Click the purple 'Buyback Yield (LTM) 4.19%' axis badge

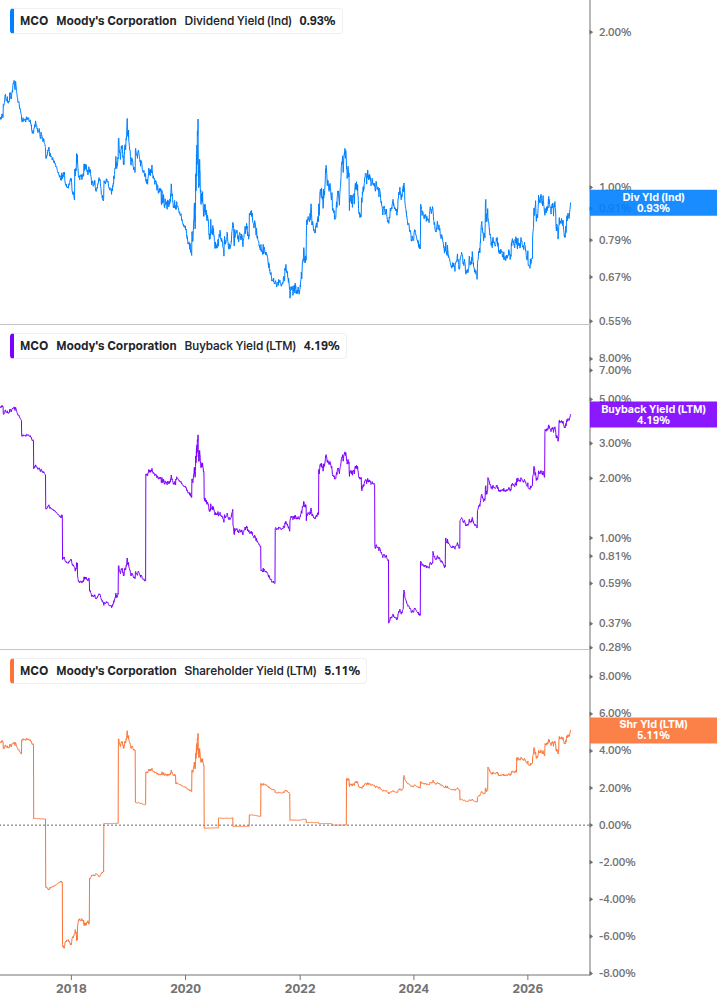pyautogui.click(x=654, y=415)
